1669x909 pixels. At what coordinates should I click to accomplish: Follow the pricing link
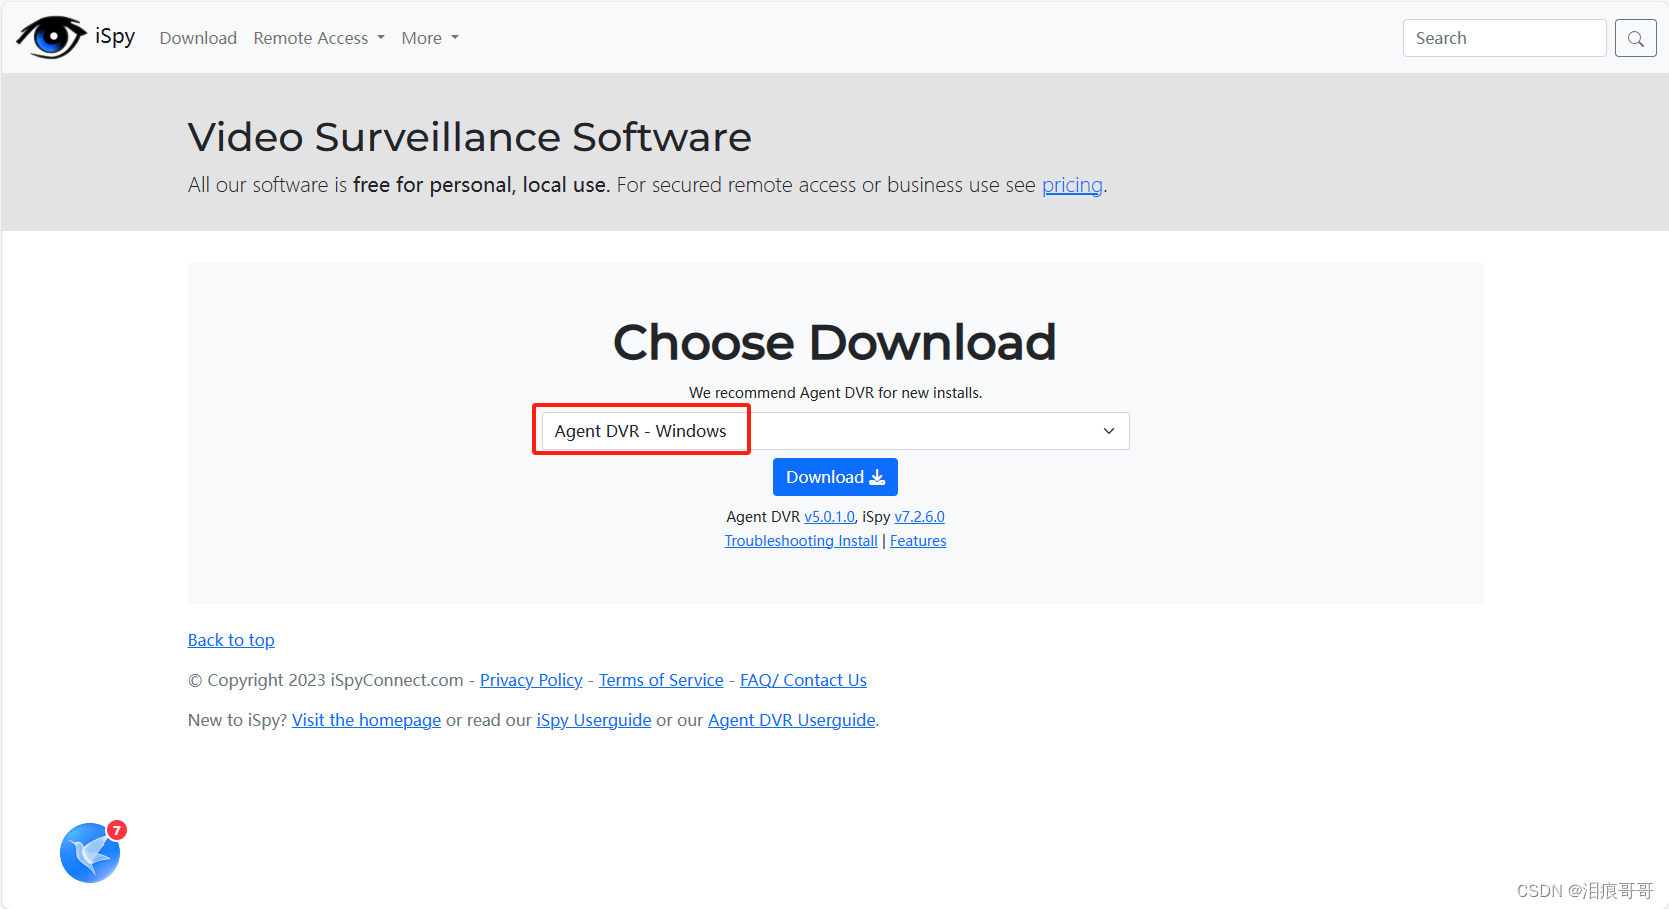click(1072, 185)
